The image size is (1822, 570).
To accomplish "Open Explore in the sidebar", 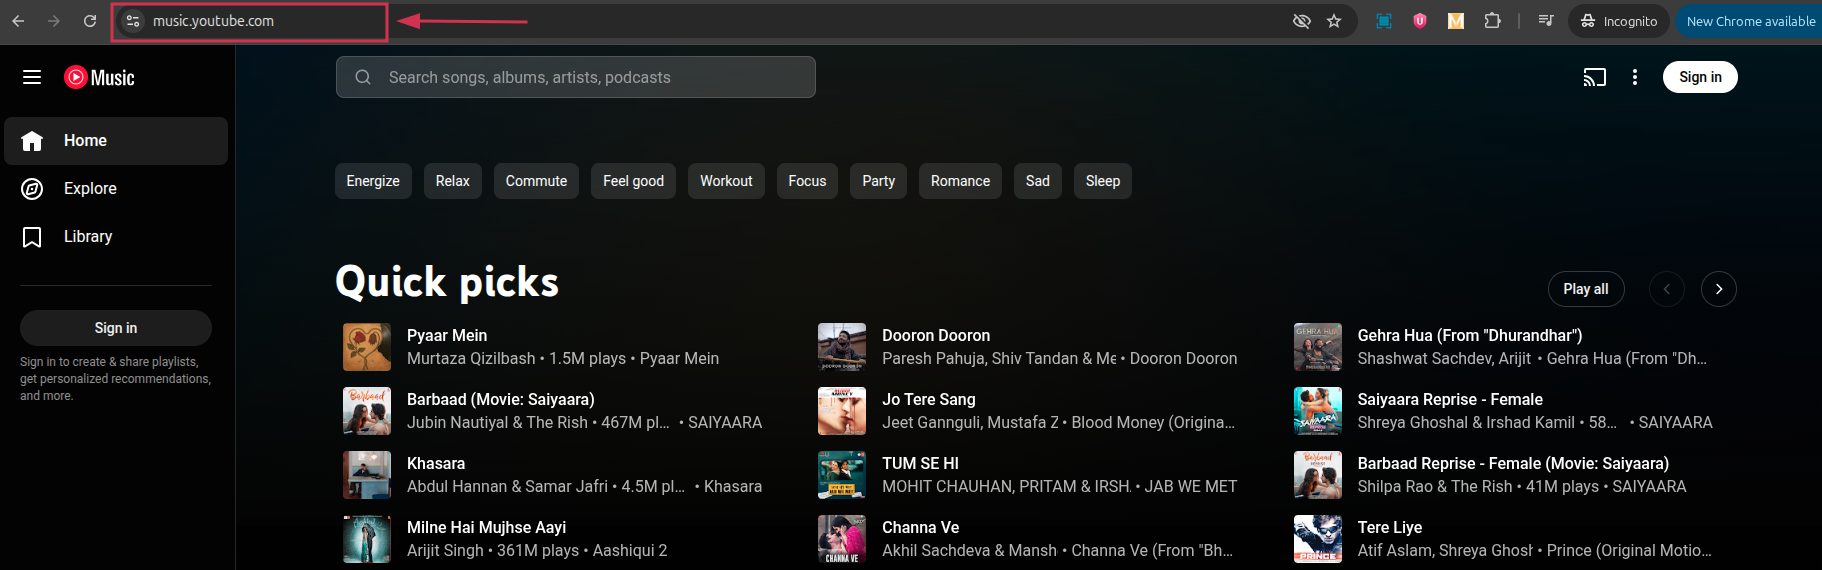I will 116,189.
